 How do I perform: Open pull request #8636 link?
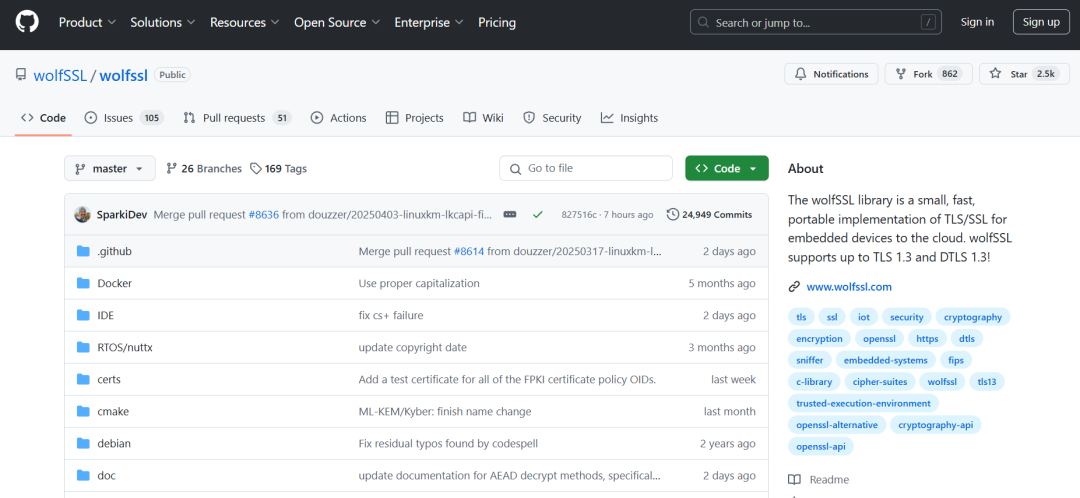(x=263, y=214)
